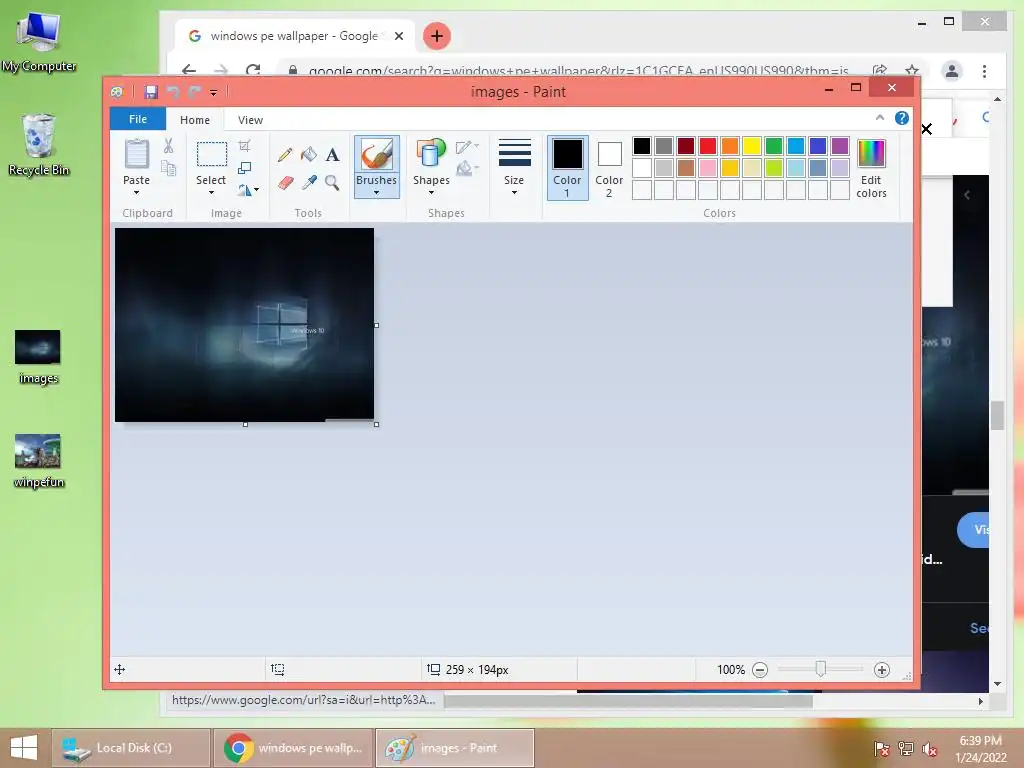Open new Chrome tab with plus button
The image size is (1024, 768).
(x=437, y=36)
